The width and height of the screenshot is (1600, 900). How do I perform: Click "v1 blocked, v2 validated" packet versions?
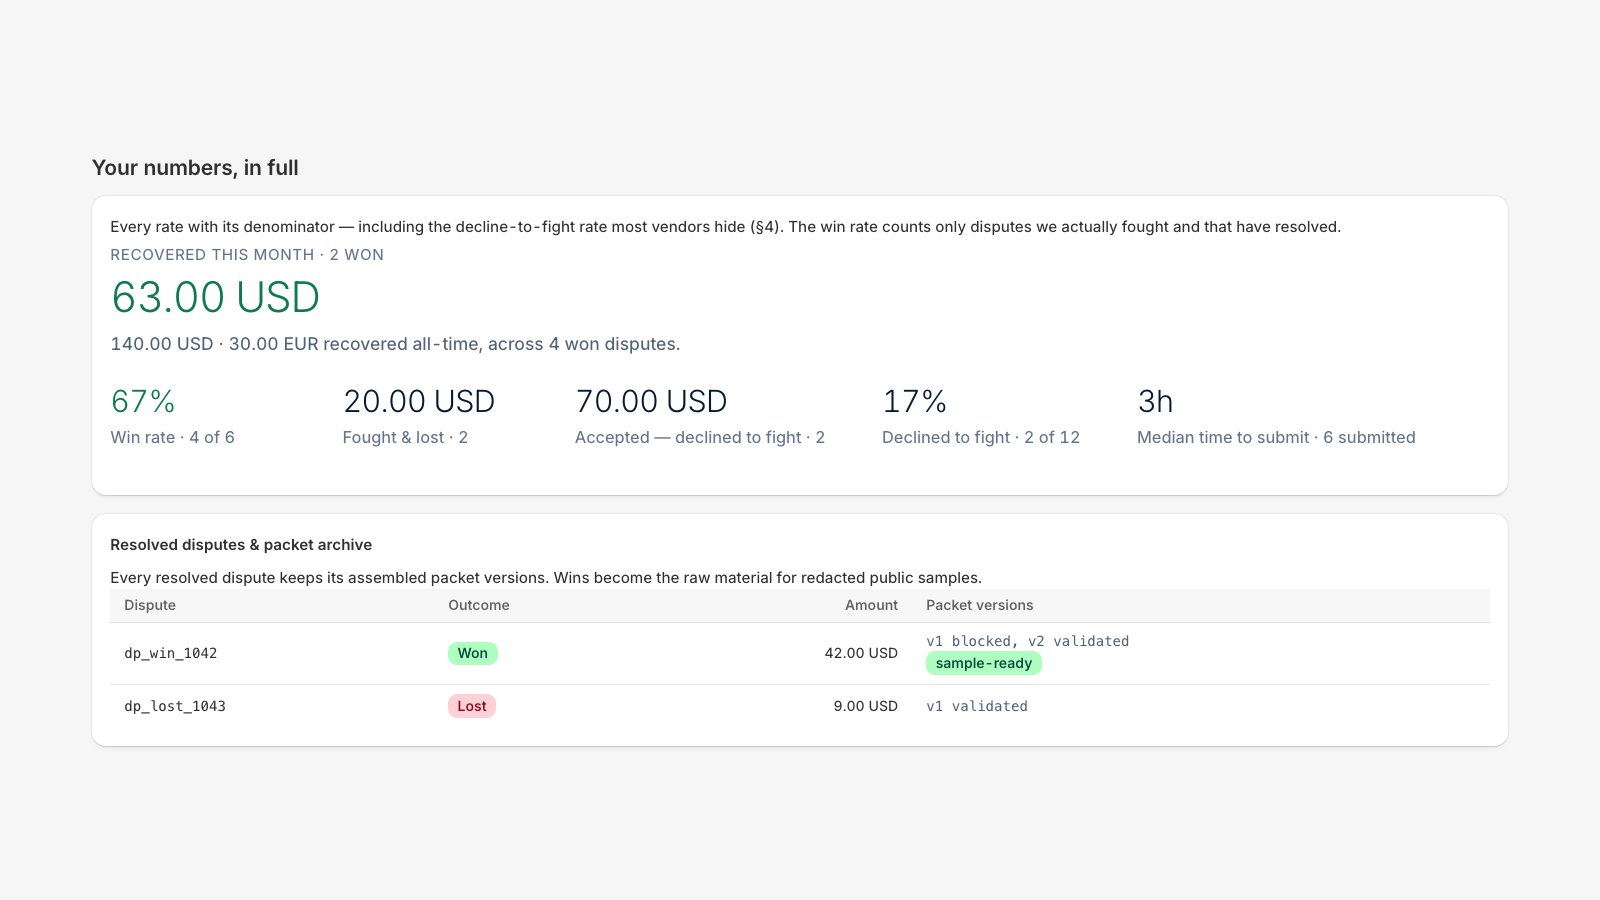point(1028,641)
